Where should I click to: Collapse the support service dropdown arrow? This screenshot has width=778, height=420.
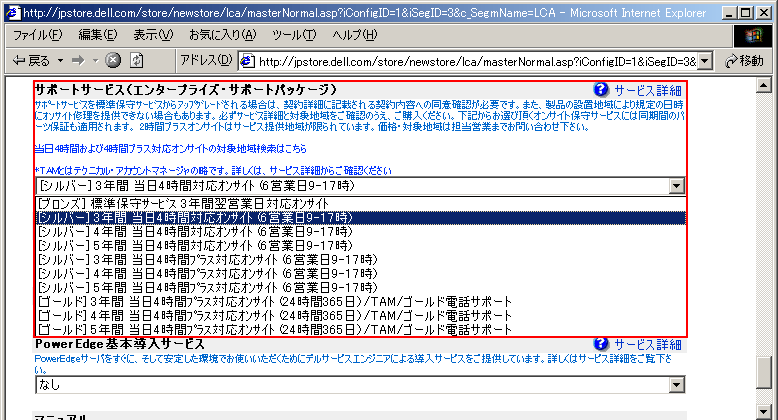tap(676, 186)
